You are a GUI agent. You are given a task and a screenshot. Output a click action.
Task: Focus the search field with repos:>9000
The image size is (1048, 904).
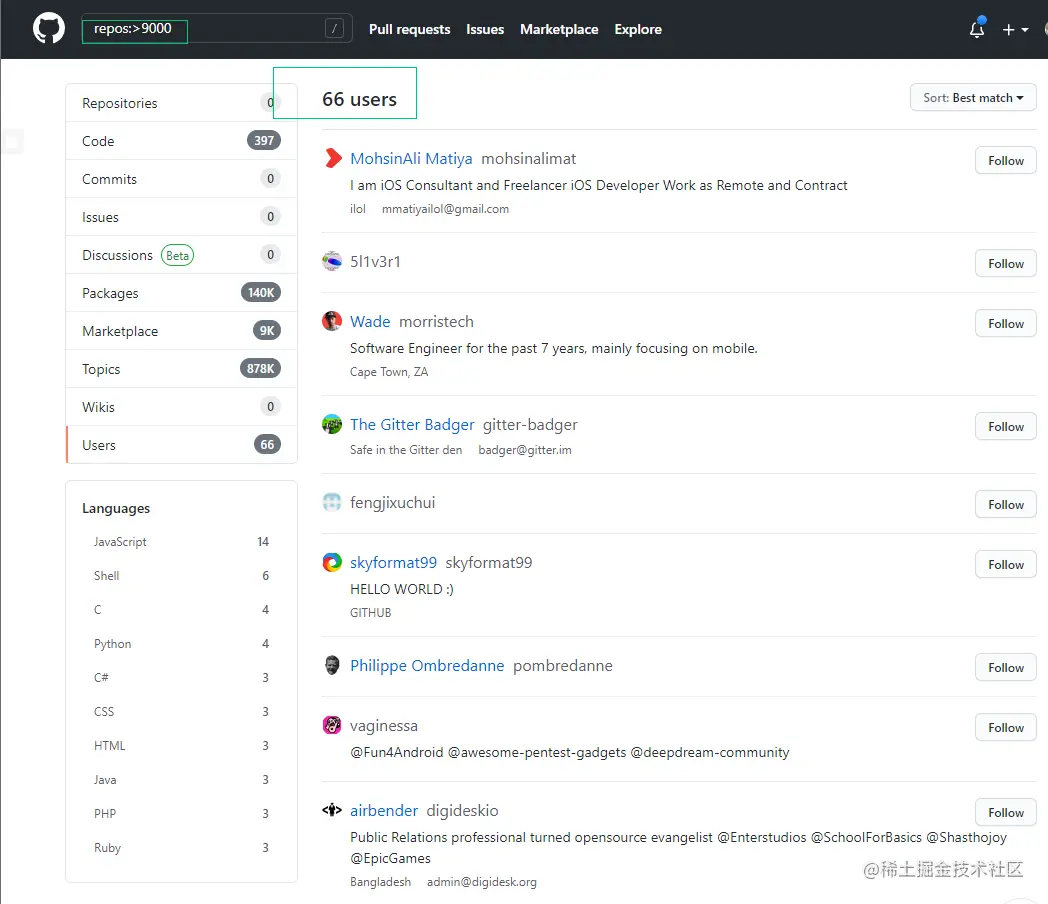[x=217, y=28]
